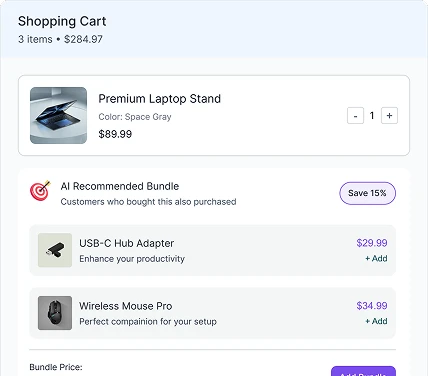Screen dimensions: 428x376
Task: Click the red target bundle icon
Action: tap(40, 191)
